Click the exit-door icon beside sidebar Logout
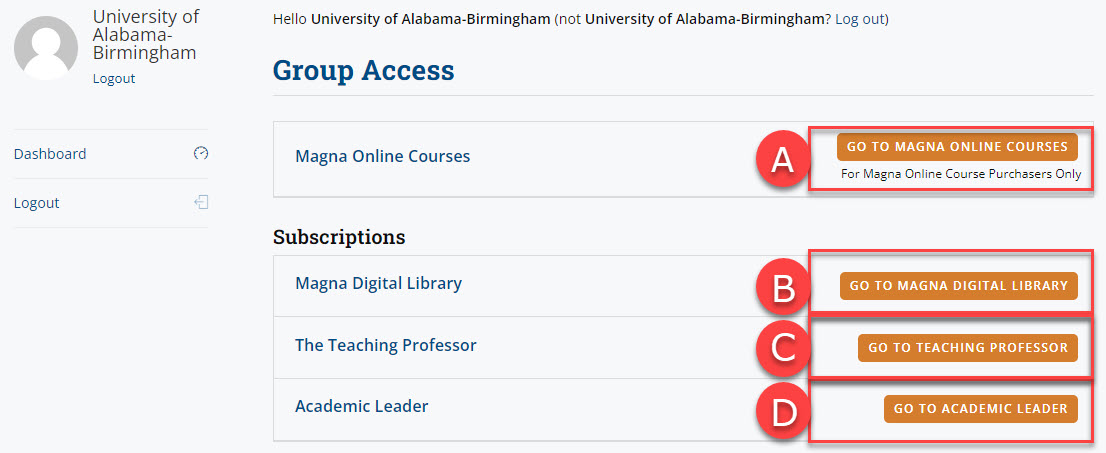This screenshot has width=1106, height=453. click(201, 203)
